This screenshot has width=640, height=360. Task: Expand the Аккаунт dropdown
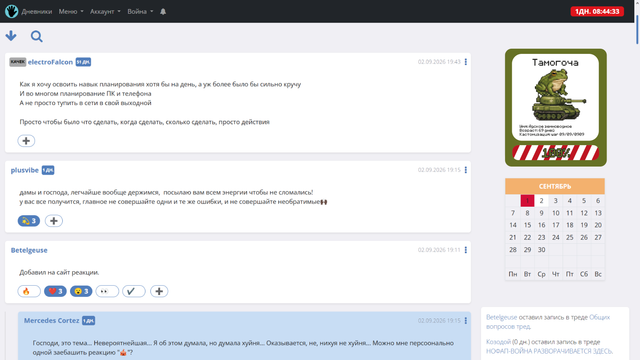coord(105,11)
